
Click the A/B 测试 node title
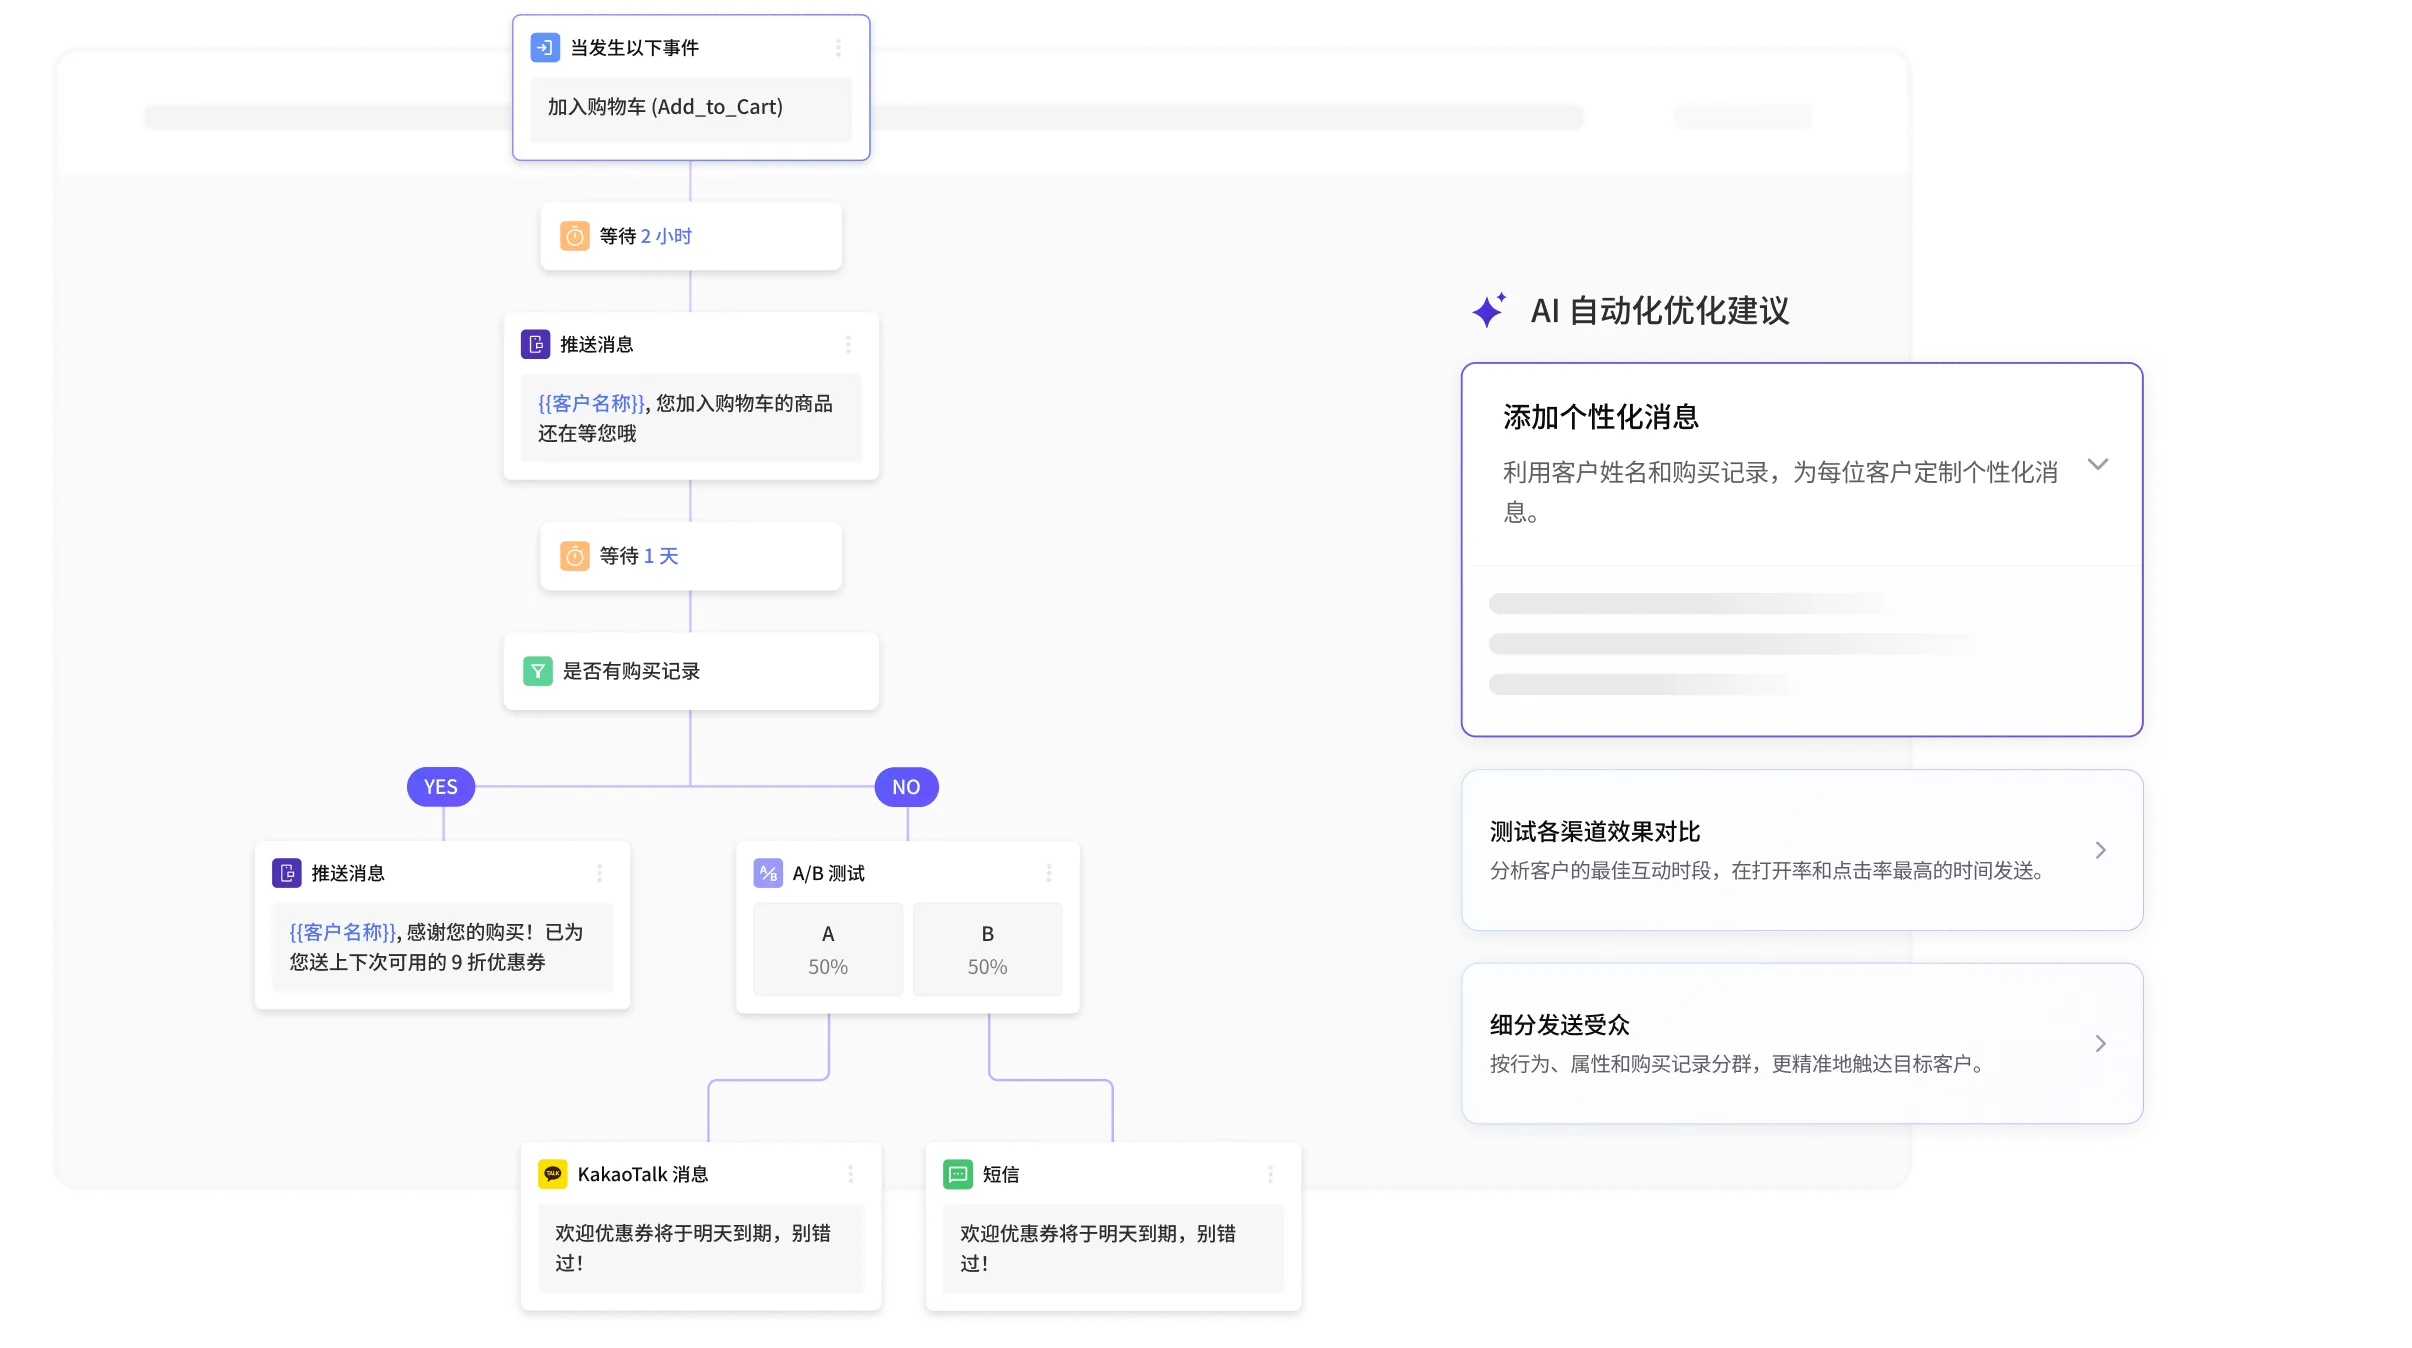click(829, 873)
